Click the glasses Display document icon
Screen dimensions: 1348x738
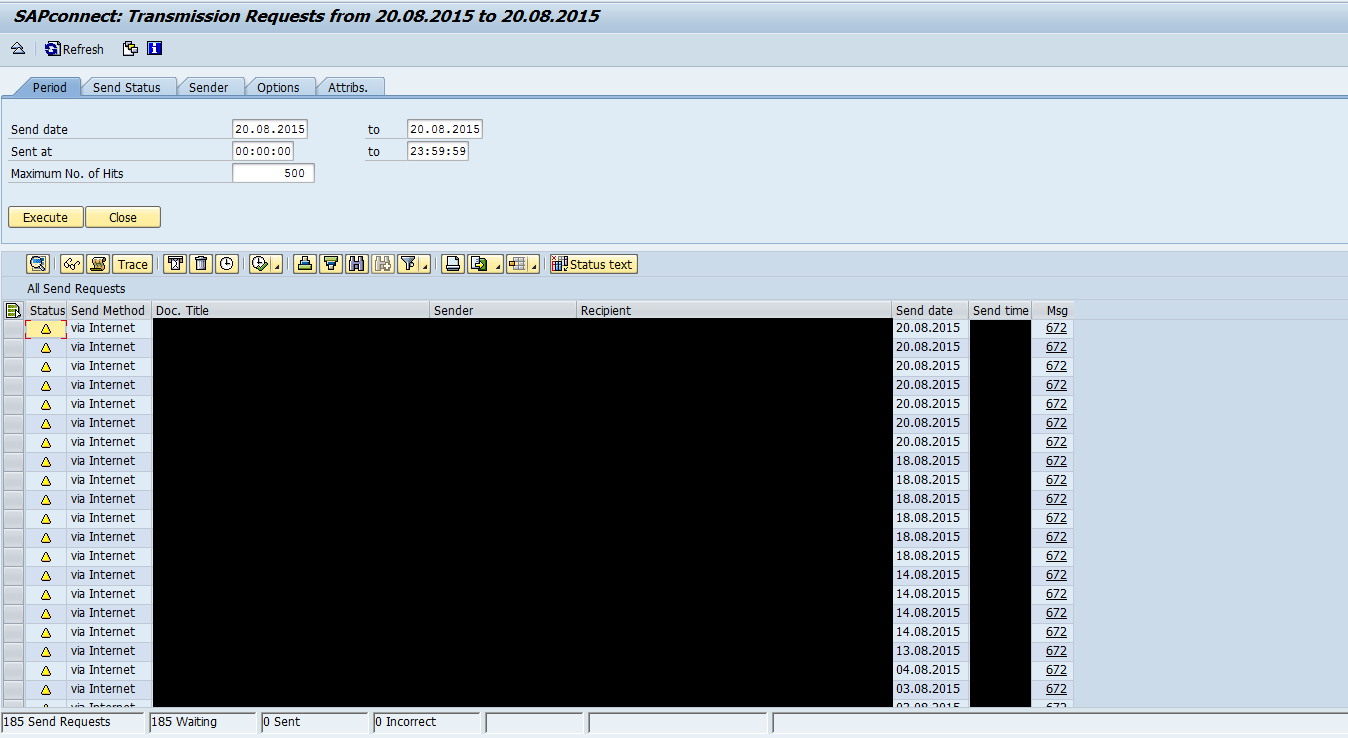coord(72,264)
